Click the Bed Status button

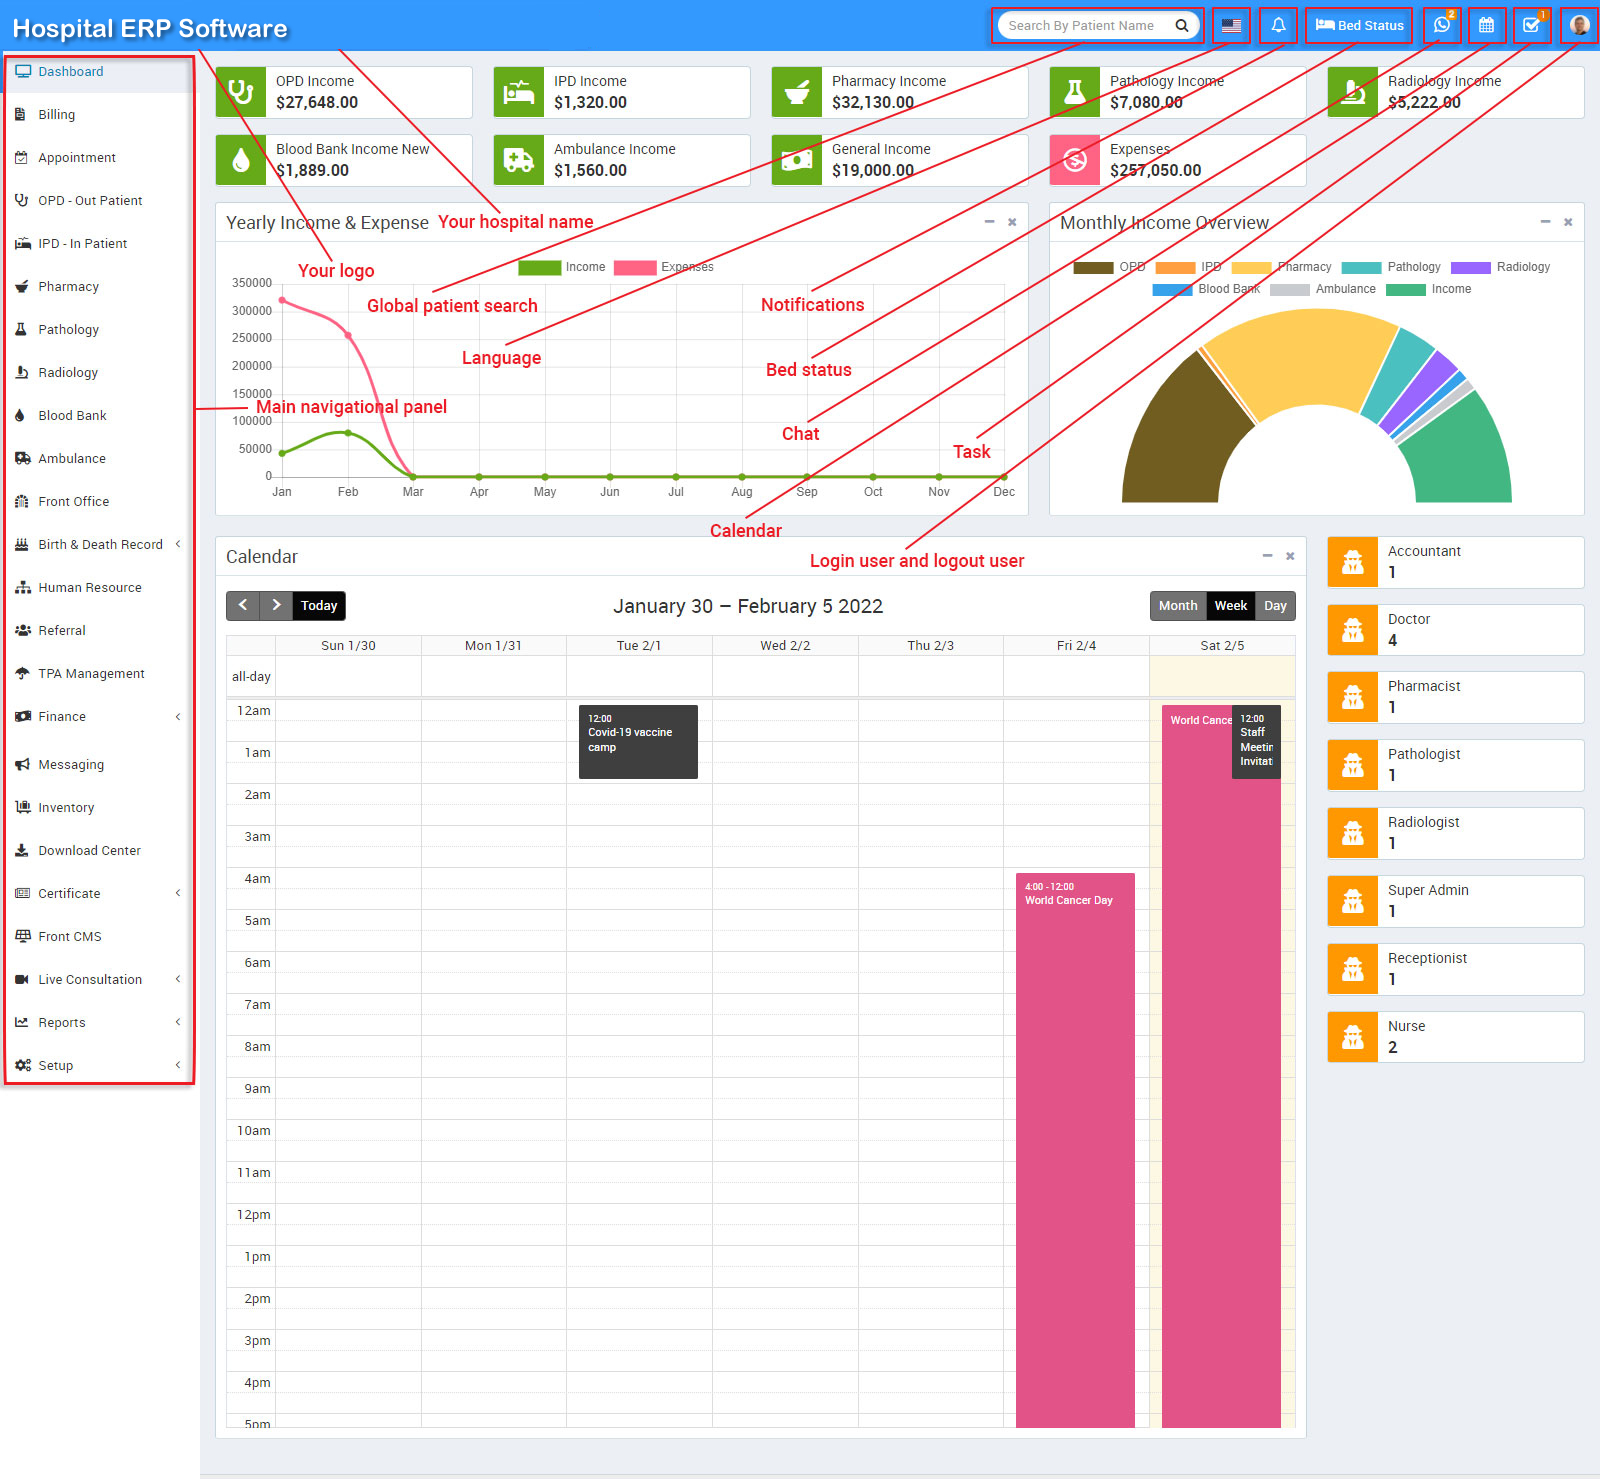tap(1358, 25)
